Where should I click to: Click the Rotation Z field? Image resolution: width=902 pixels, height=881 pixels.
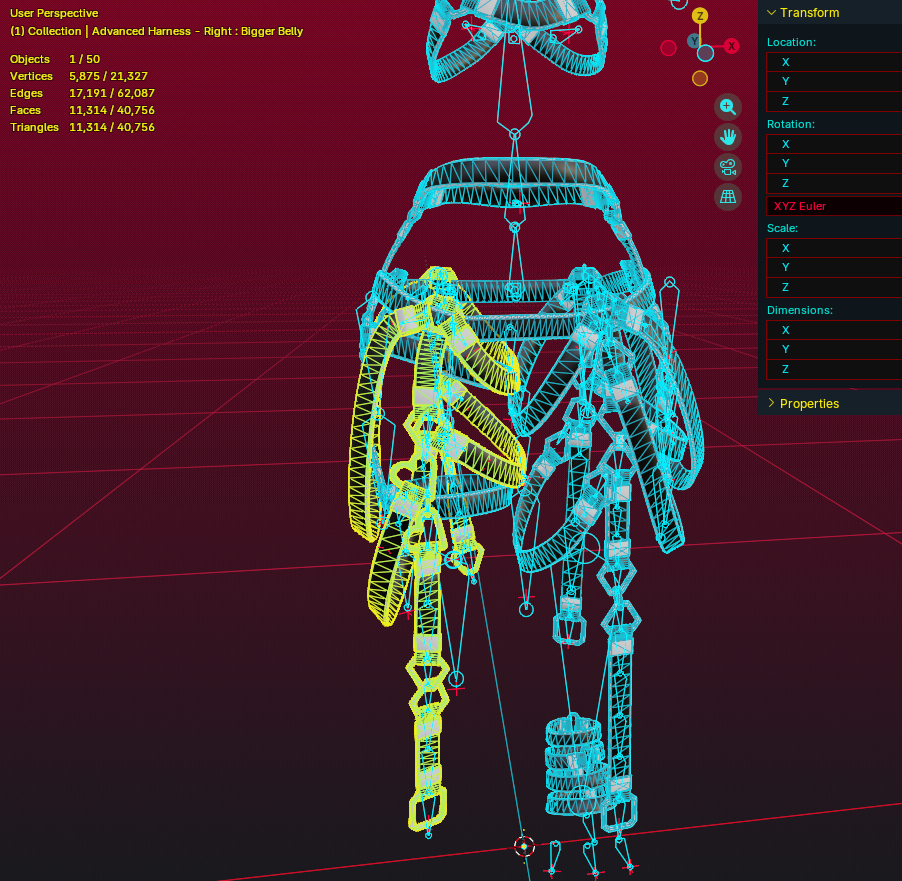coord(834,183)
